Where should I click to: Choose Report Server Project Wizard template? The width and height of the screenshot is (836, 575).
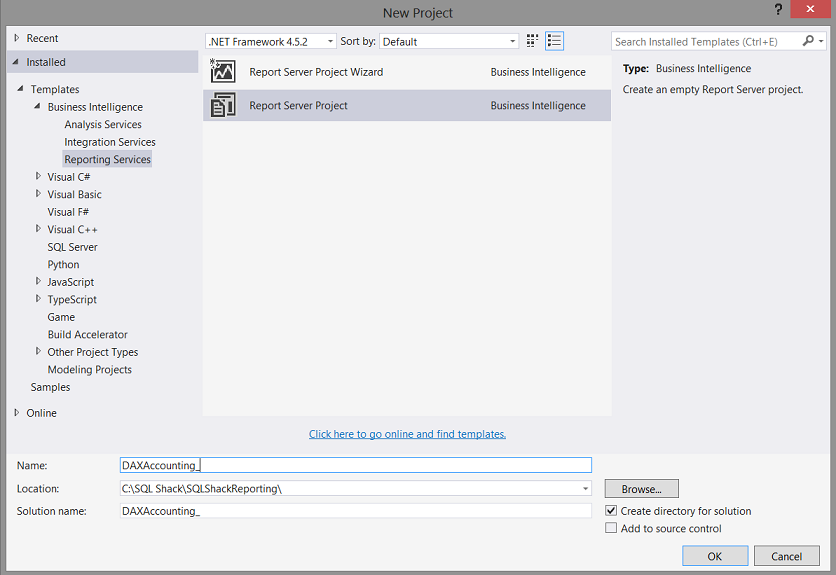point(407,71)
